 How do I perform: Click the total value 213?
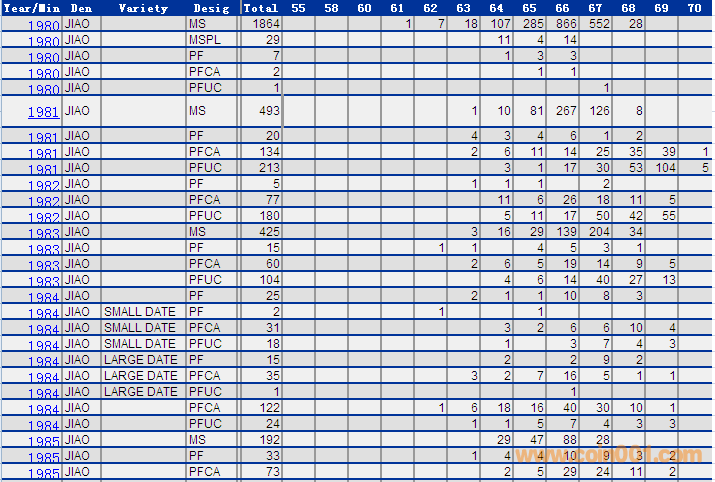(x=269, y=168)
